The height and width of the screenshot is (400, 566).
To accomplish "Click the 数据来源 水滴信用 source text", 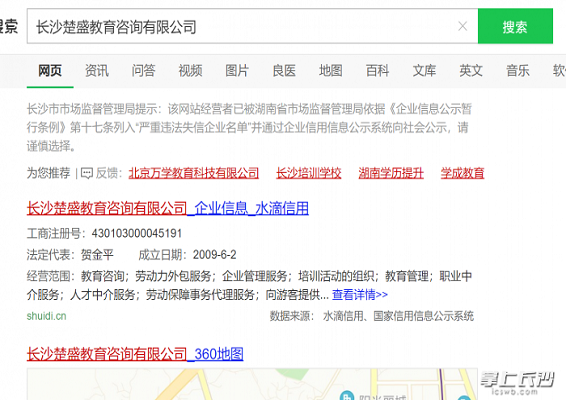I will [x=372, y=316].
